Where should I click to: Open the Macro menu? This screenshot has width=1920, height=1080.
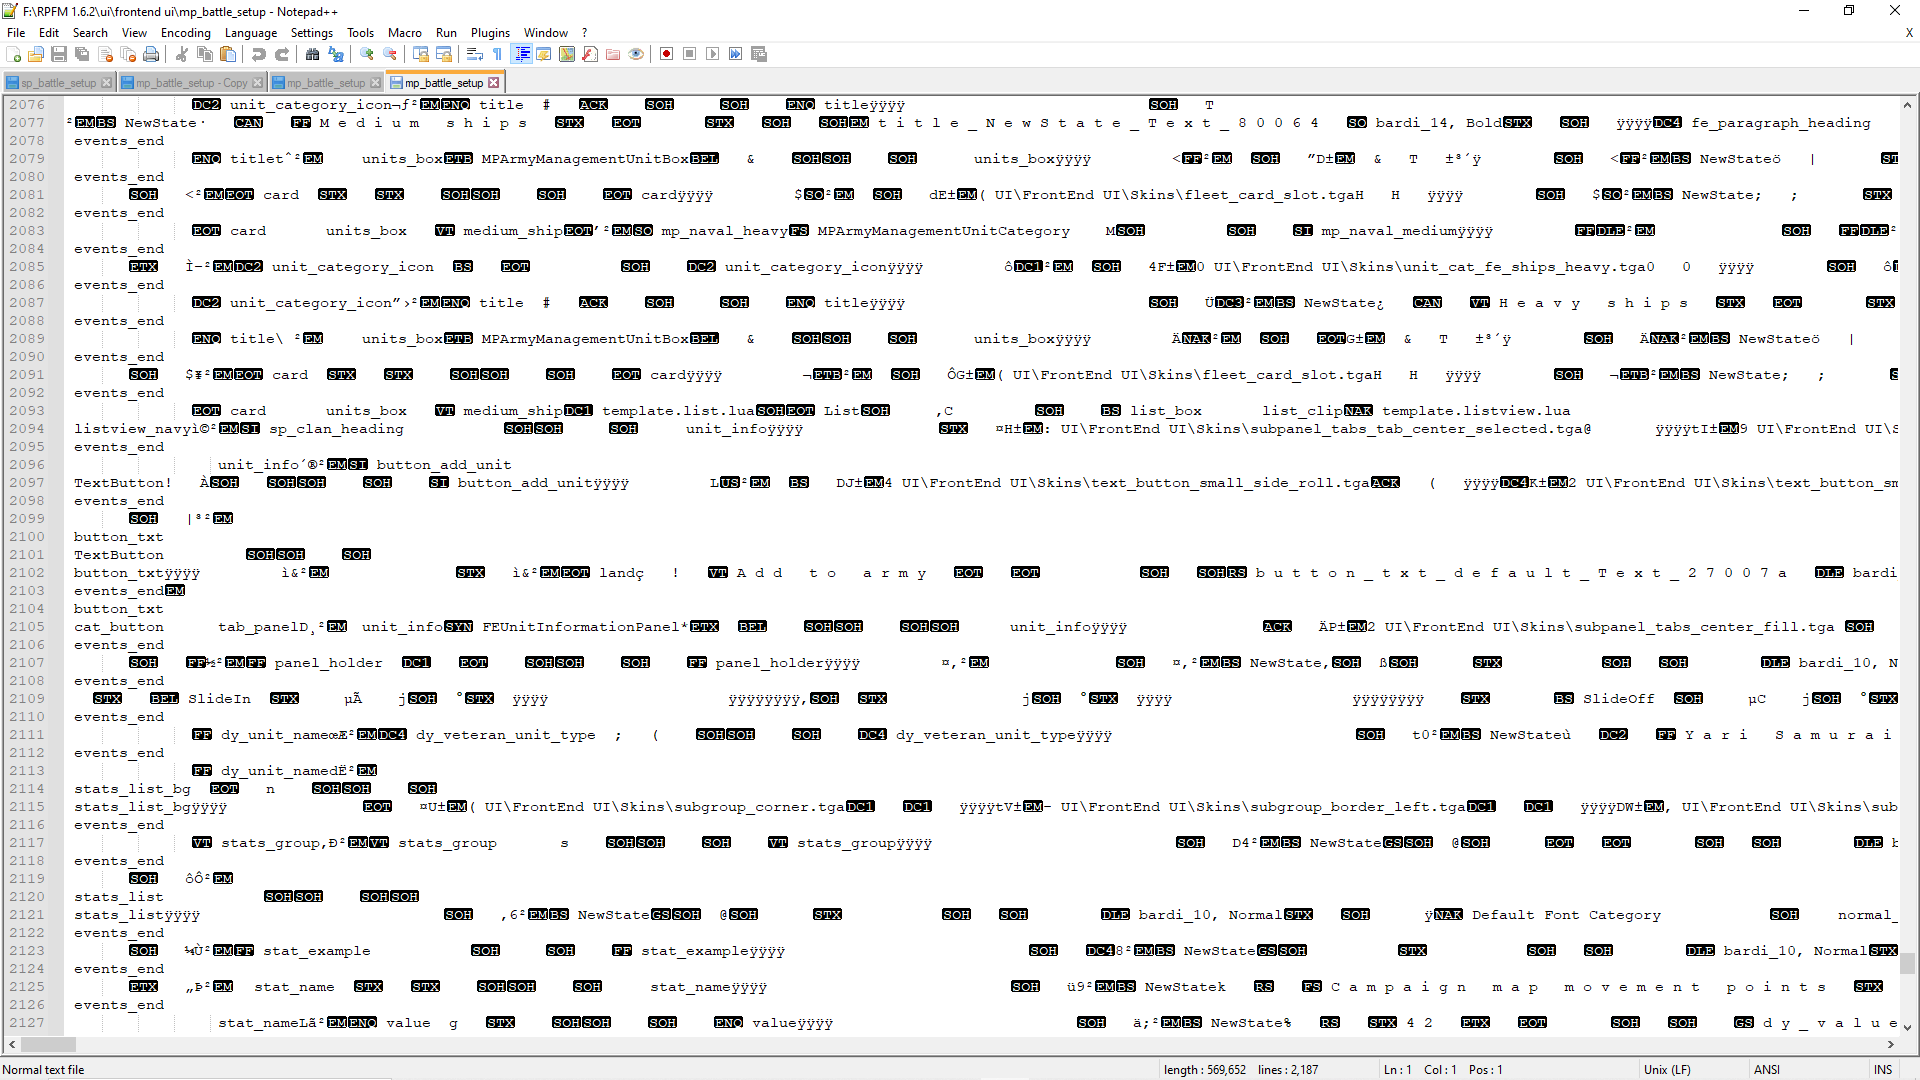405,33
